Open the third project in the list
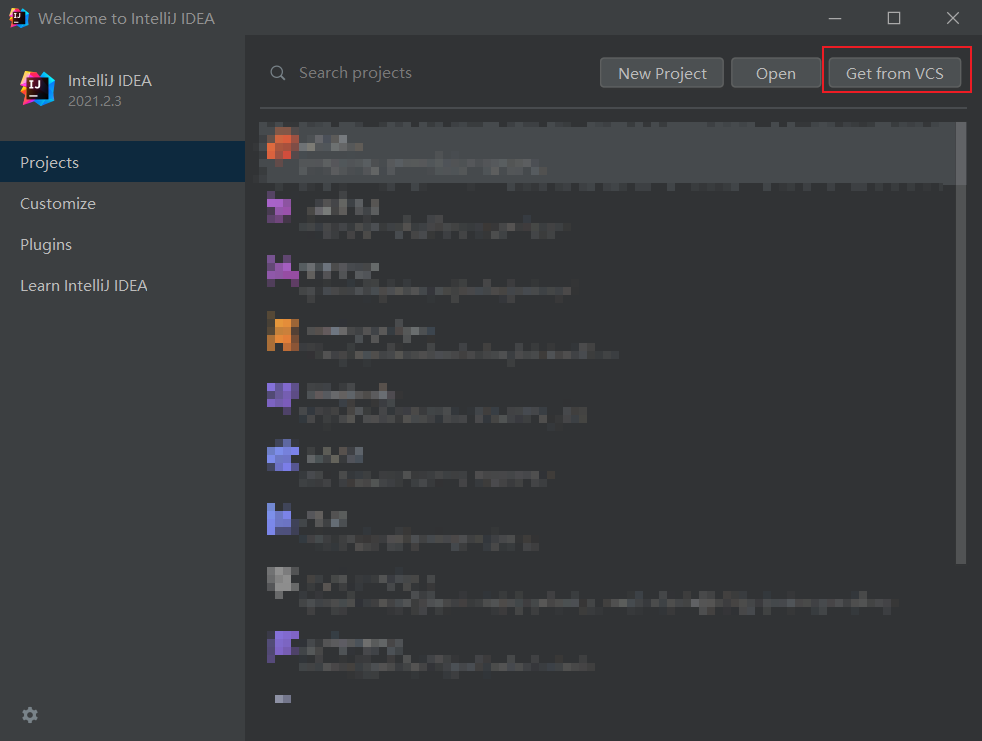This screenshot has height=741, width=982. (440, 280)
